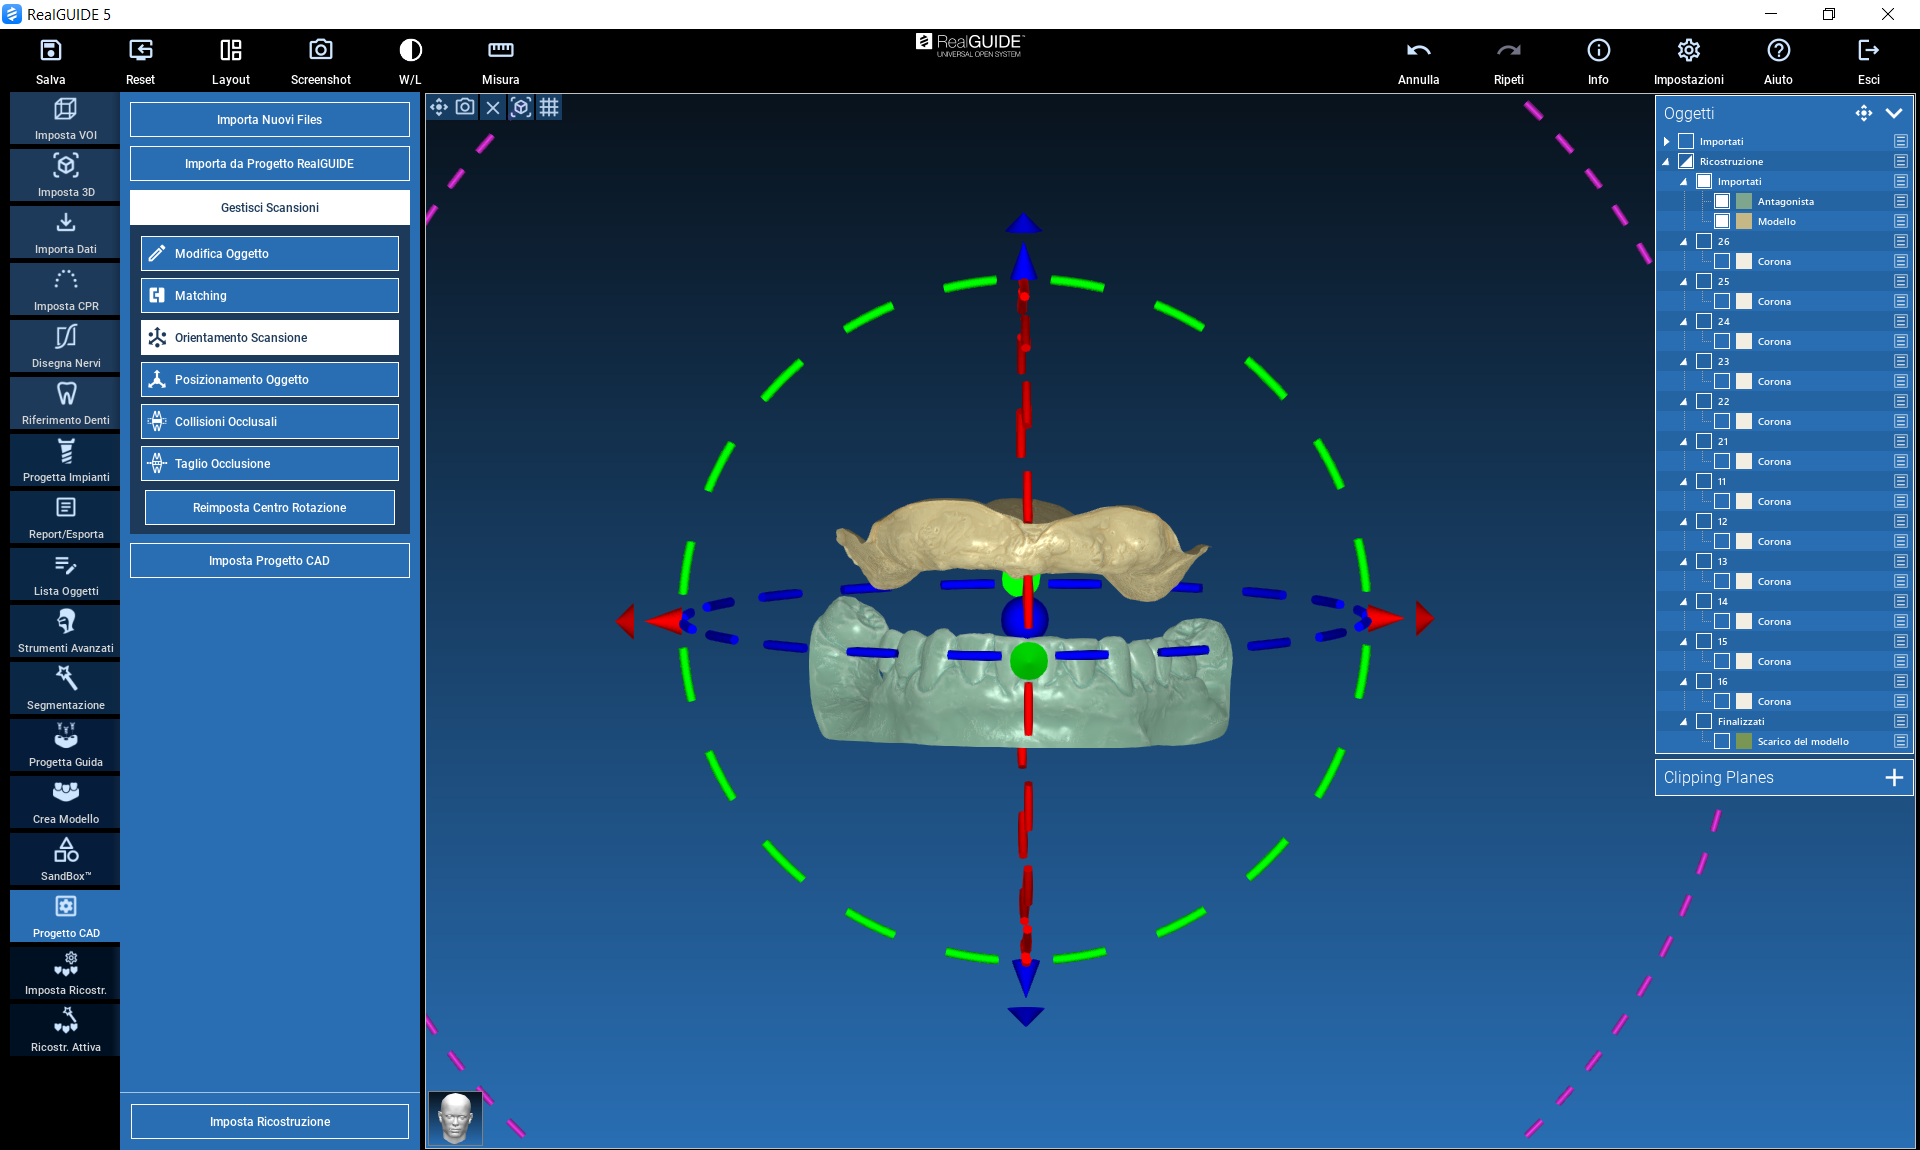
Task: Toggle the Modello object checkbox
Action: pyautogui.click(x=1722, y=221)
